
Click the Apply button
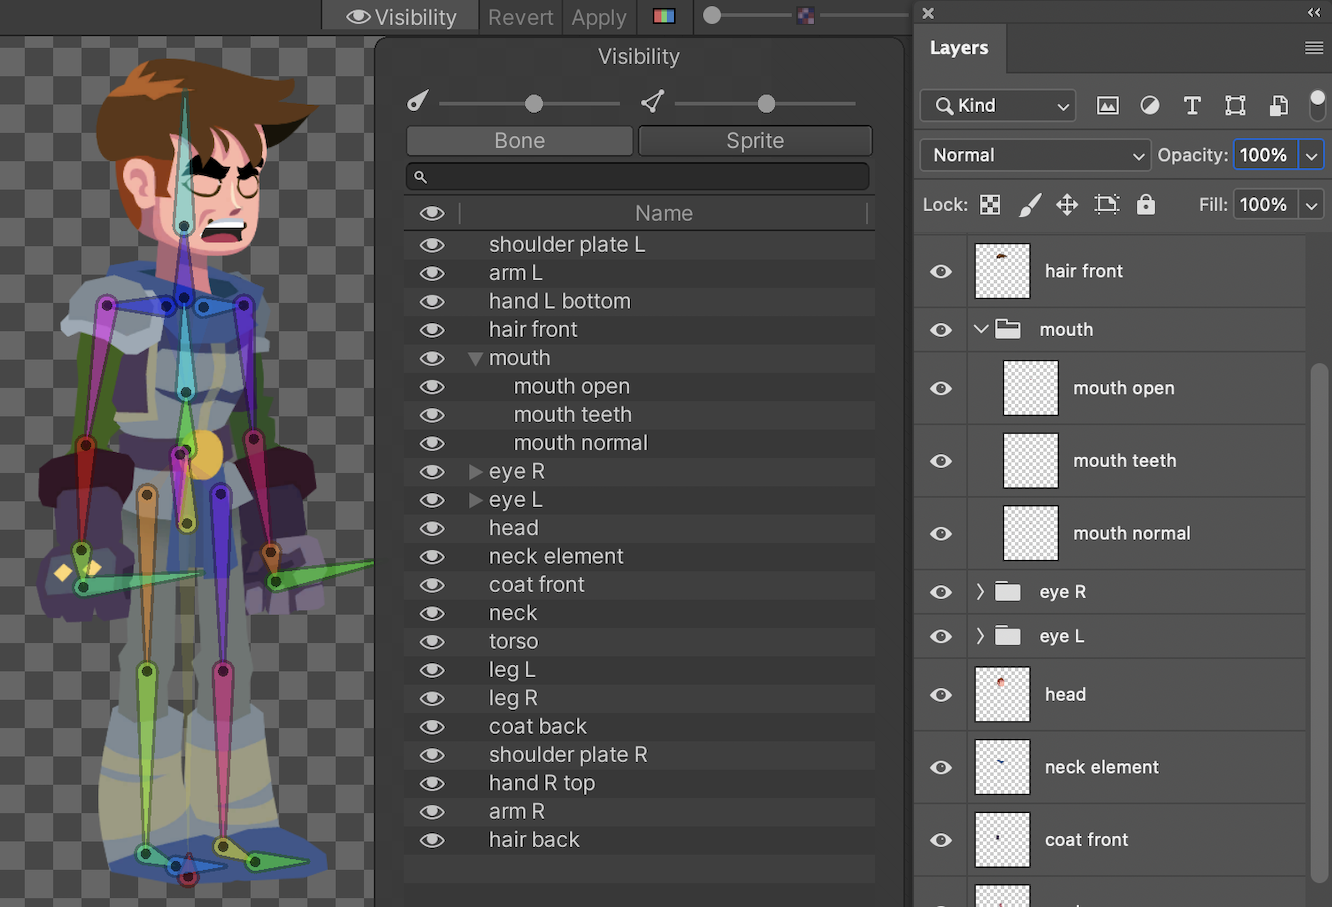tap(599, 17)
